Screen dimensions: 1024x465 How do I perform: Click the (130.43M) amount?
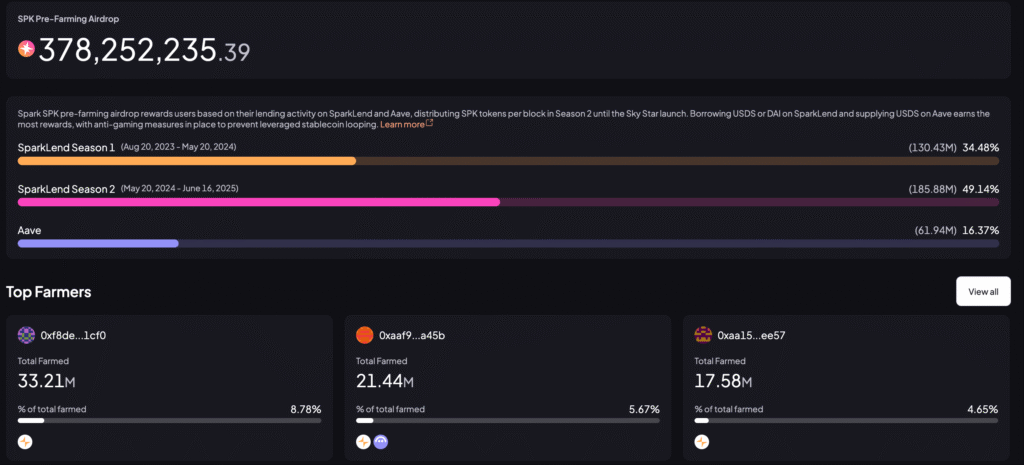pyautogui.click(x=933, y=148)
